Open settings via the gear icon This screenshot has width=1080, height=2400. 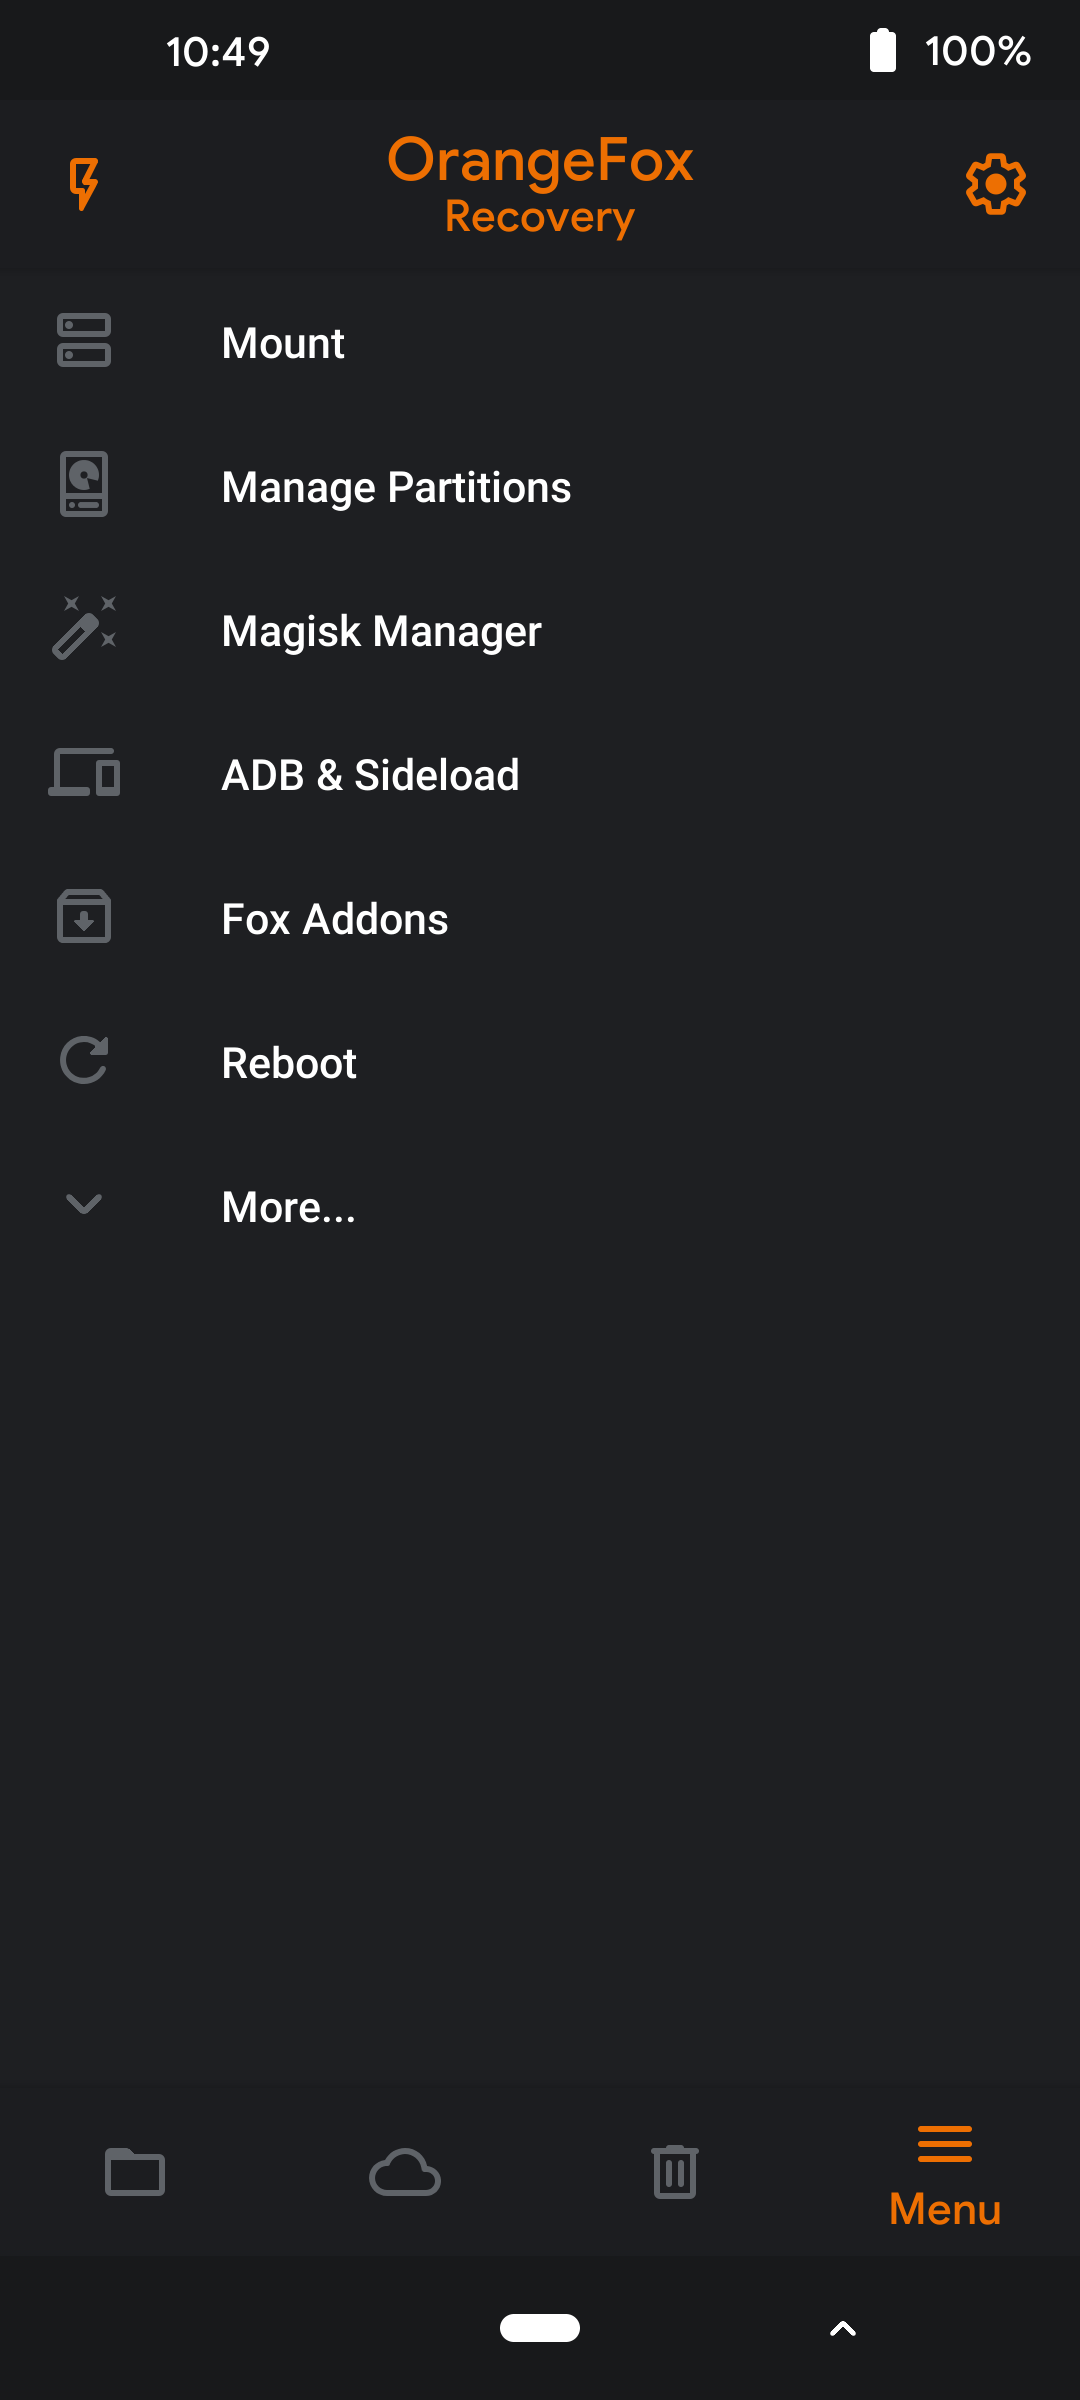[x=995, y=184]
